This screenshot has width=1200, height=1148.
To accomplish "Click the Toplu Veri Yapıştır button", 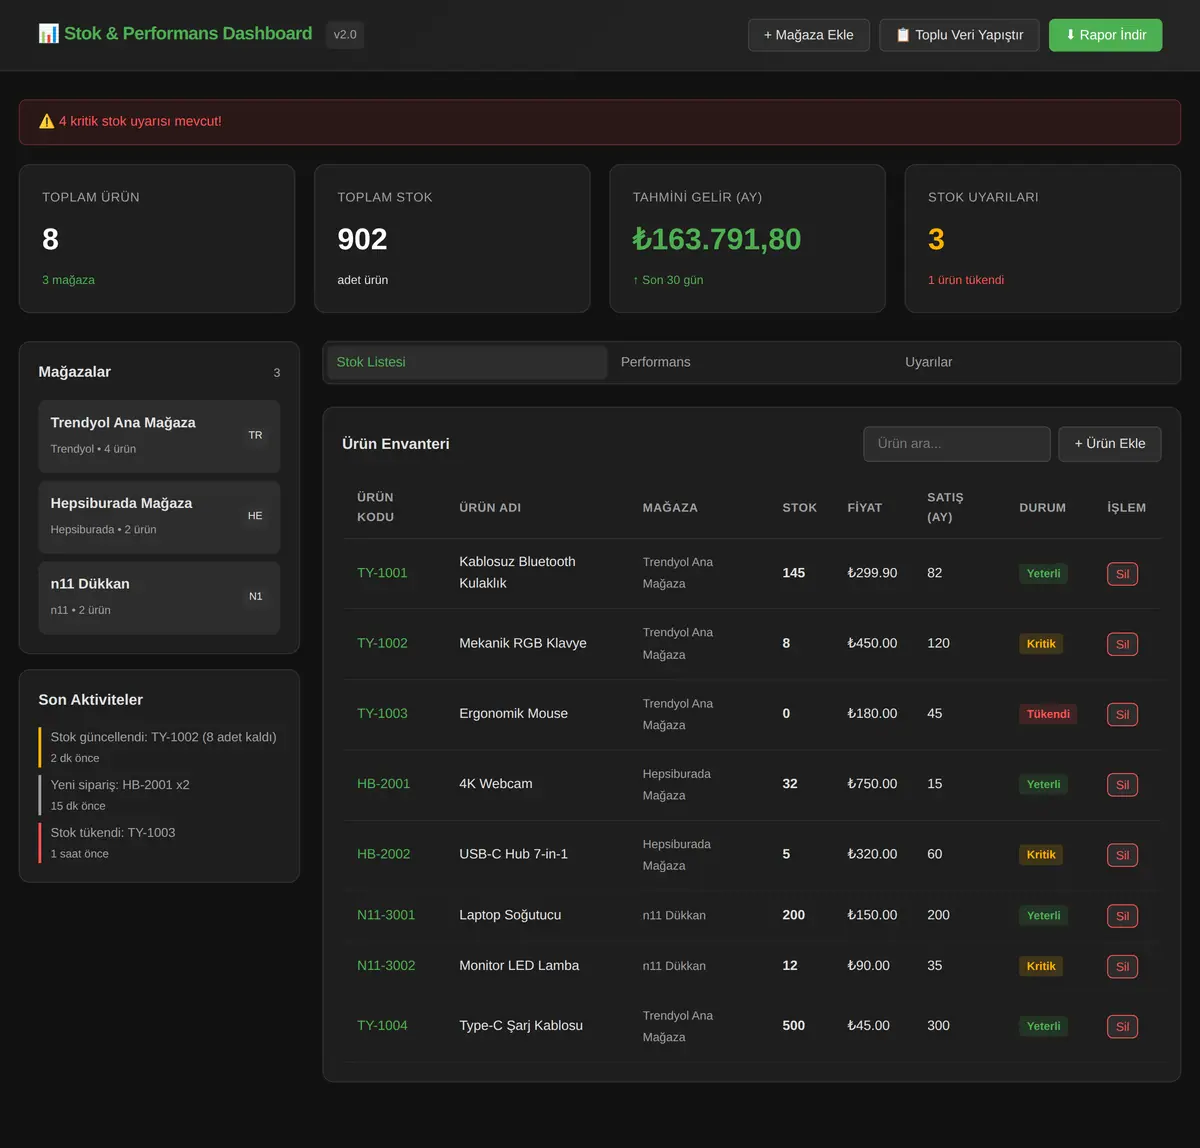I will coord(959,35).
